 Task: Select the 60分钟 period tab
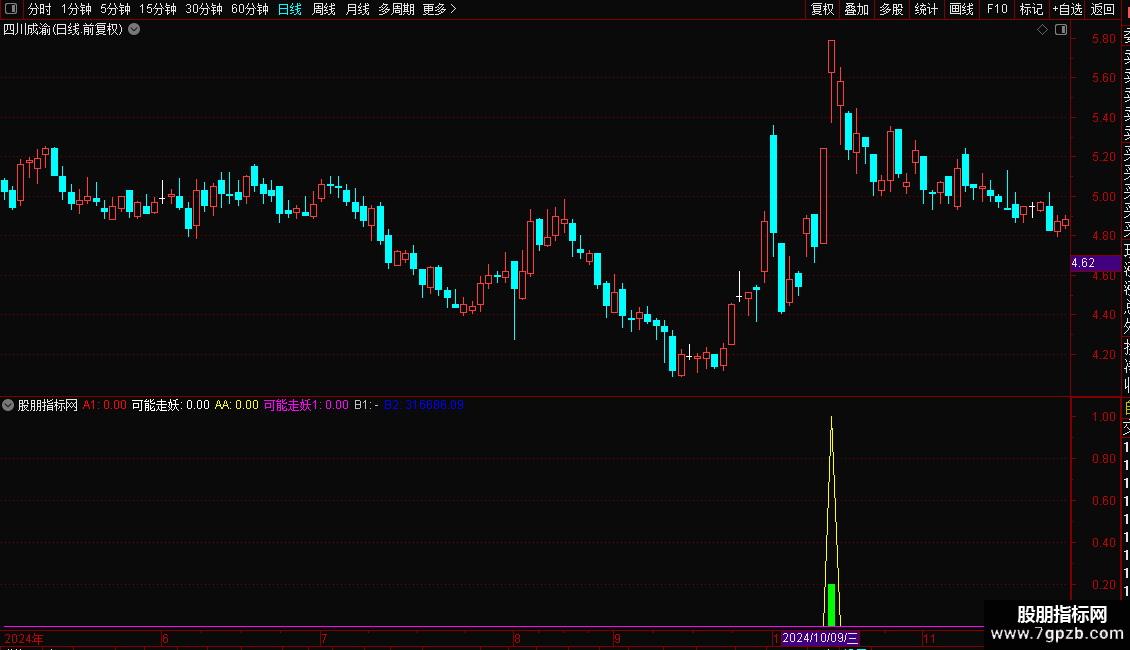(x=250, y=9)
